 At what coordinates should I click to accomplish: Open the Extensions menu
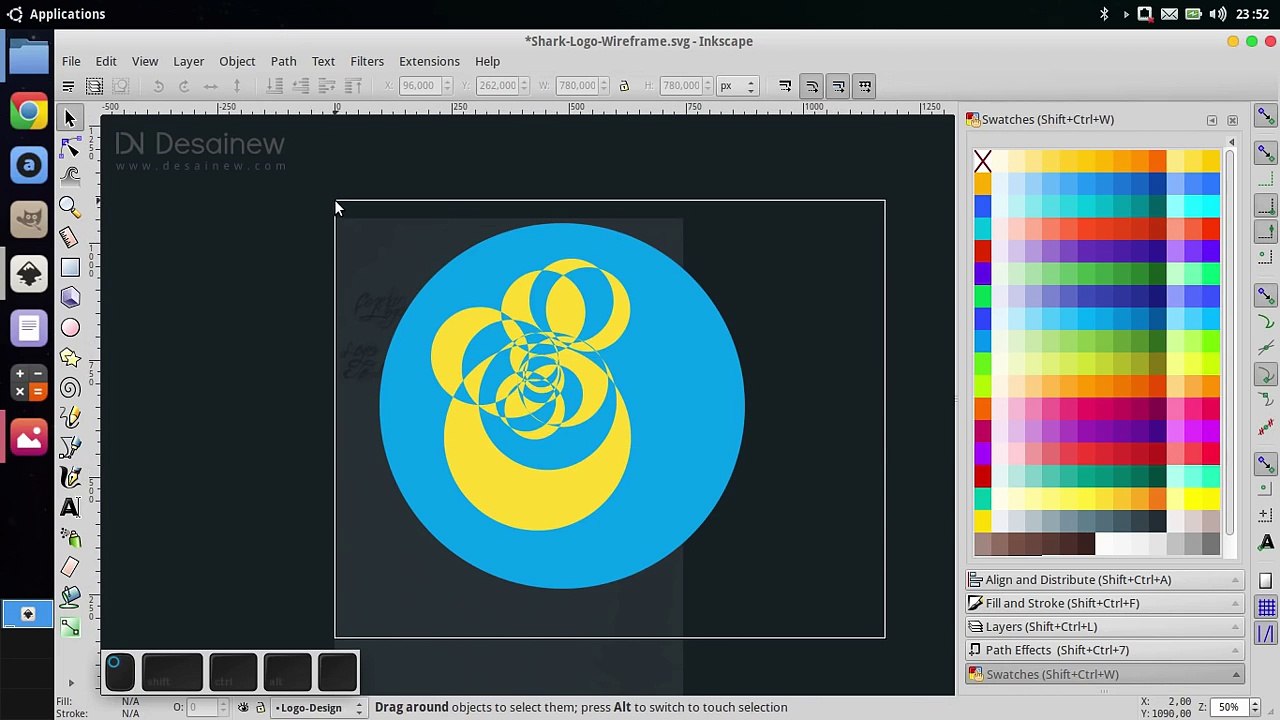[429, 61]
